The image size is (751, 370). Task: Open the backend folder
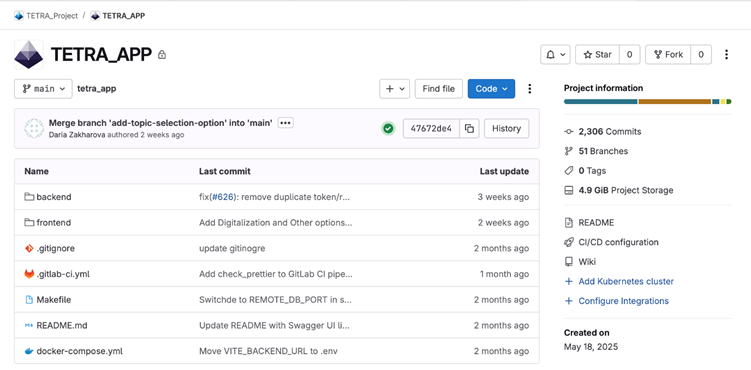point(54,197)
